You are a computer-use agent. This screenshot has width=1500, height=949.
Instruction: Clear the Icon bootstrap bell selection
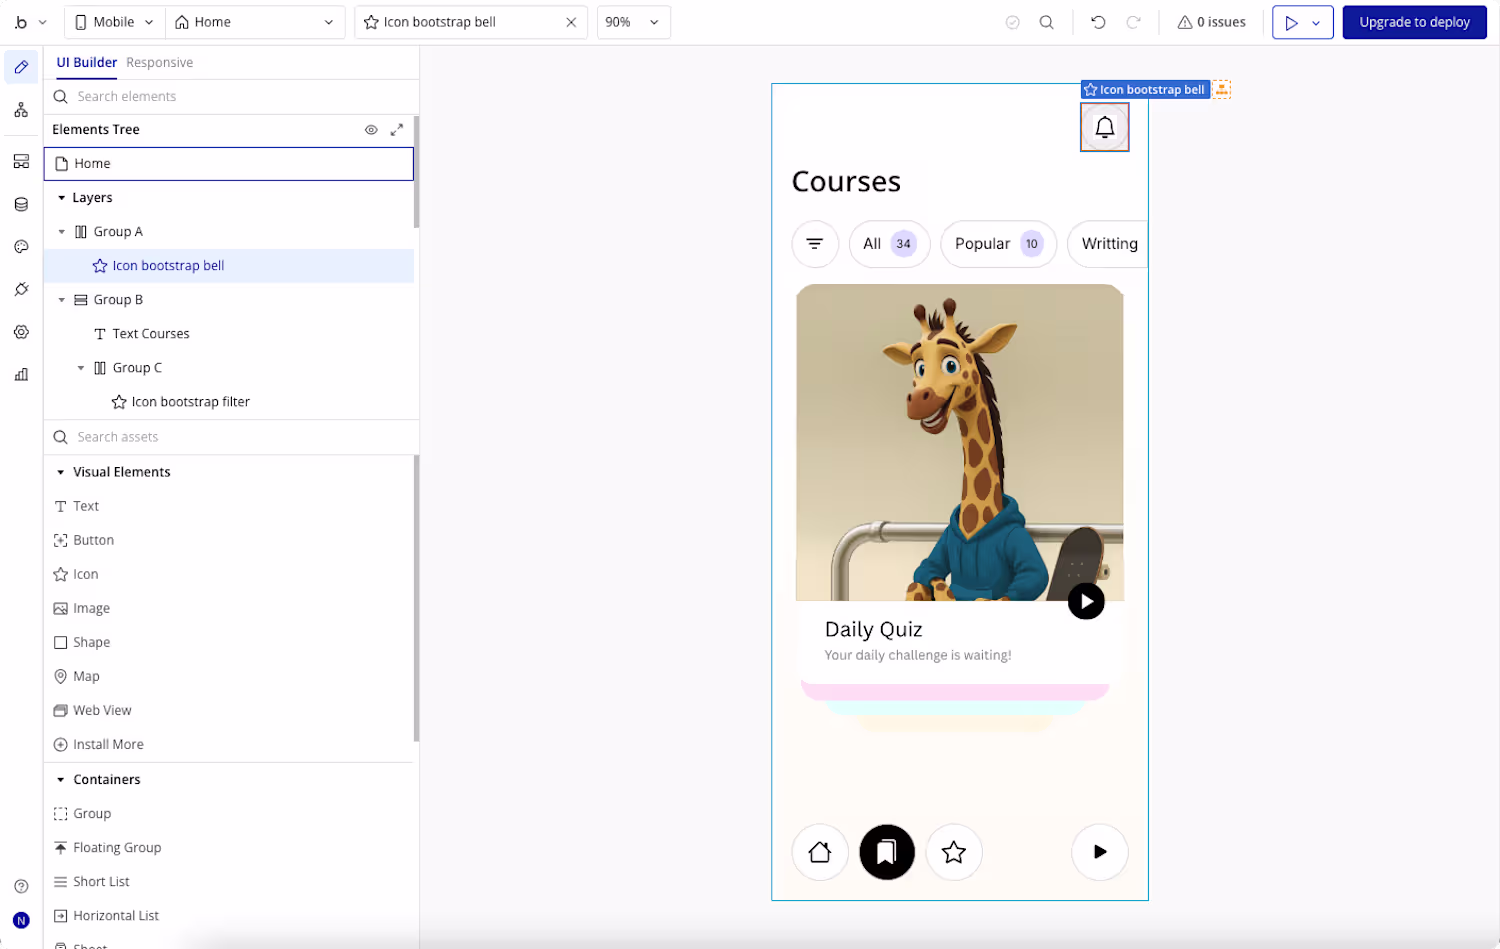point(571,22)
